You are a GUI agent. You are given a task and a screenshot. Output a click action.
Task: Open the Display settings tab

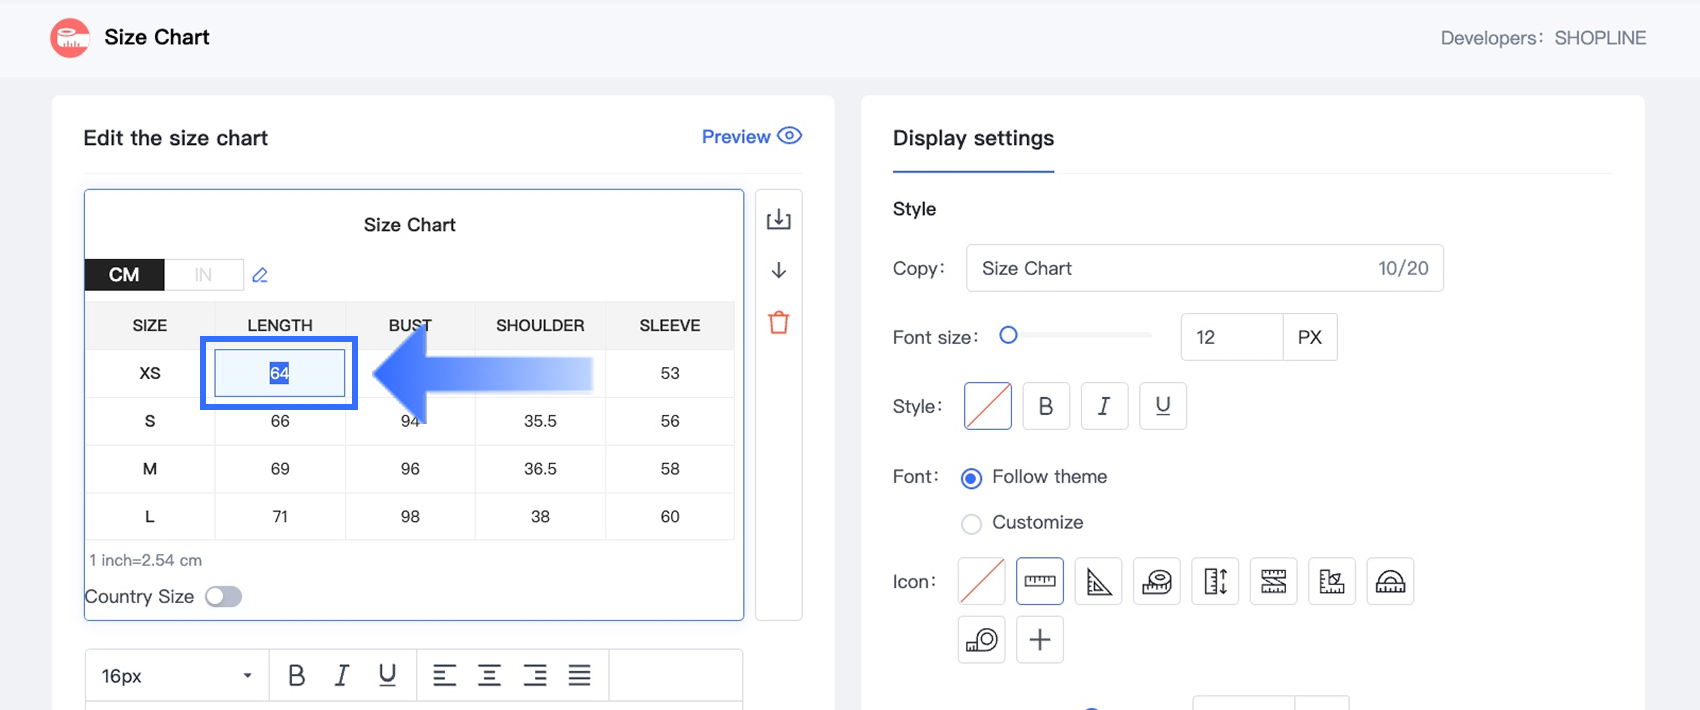[x=973, y=138]
